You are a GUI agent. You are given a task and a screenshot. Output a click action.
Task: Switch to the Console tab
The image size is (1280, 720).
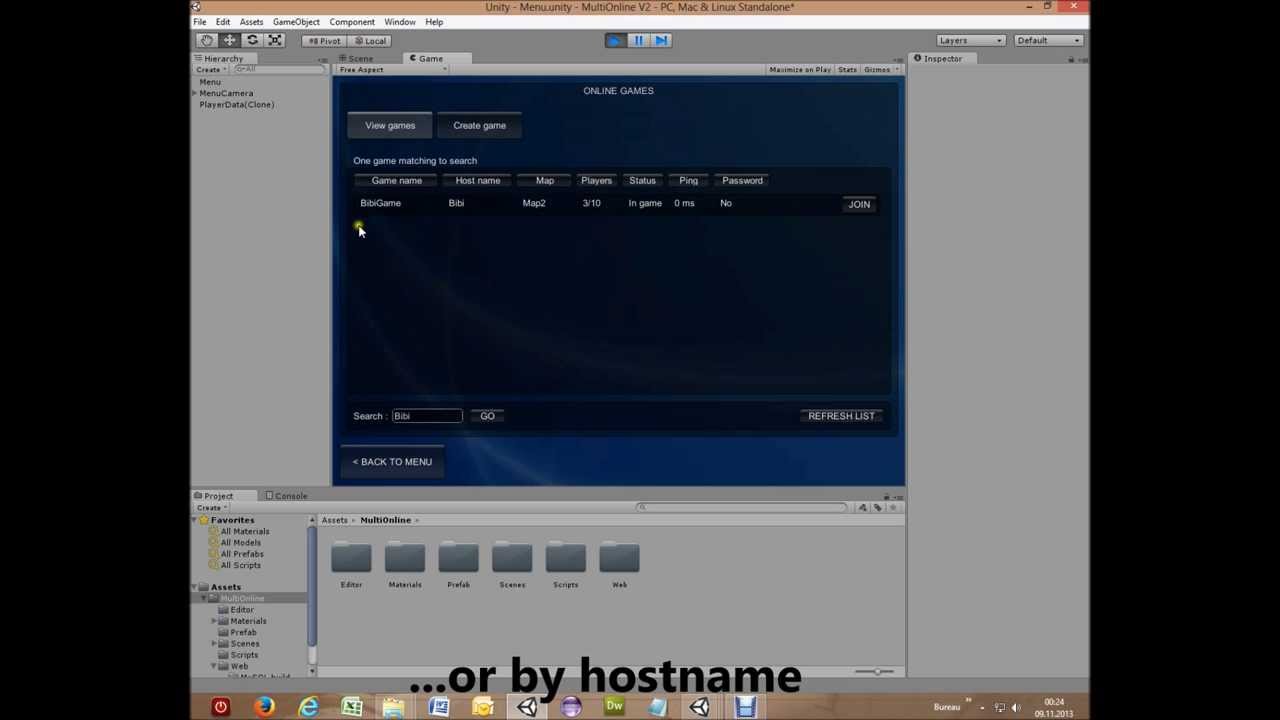point(287,496)
